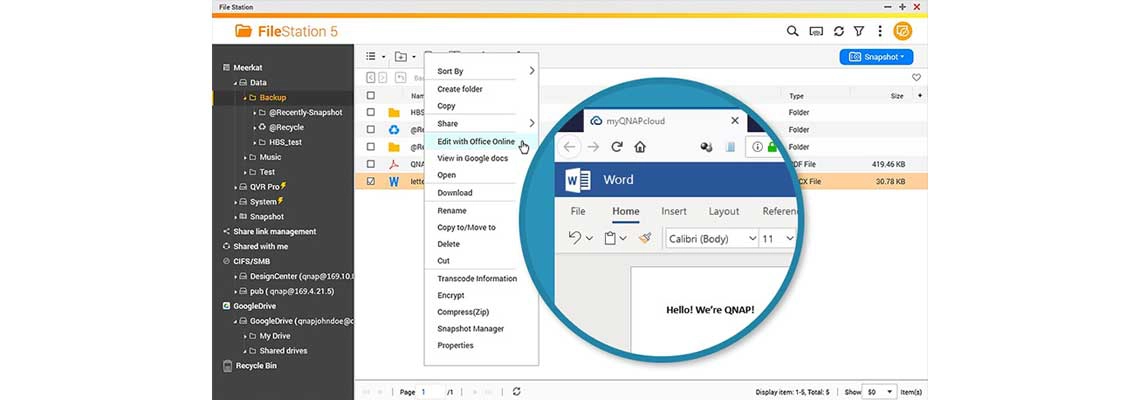The width and height of the screenshot is (1140, 400).
Task: Switch to Word Insert tab
Action: click(x=673, y=211)
